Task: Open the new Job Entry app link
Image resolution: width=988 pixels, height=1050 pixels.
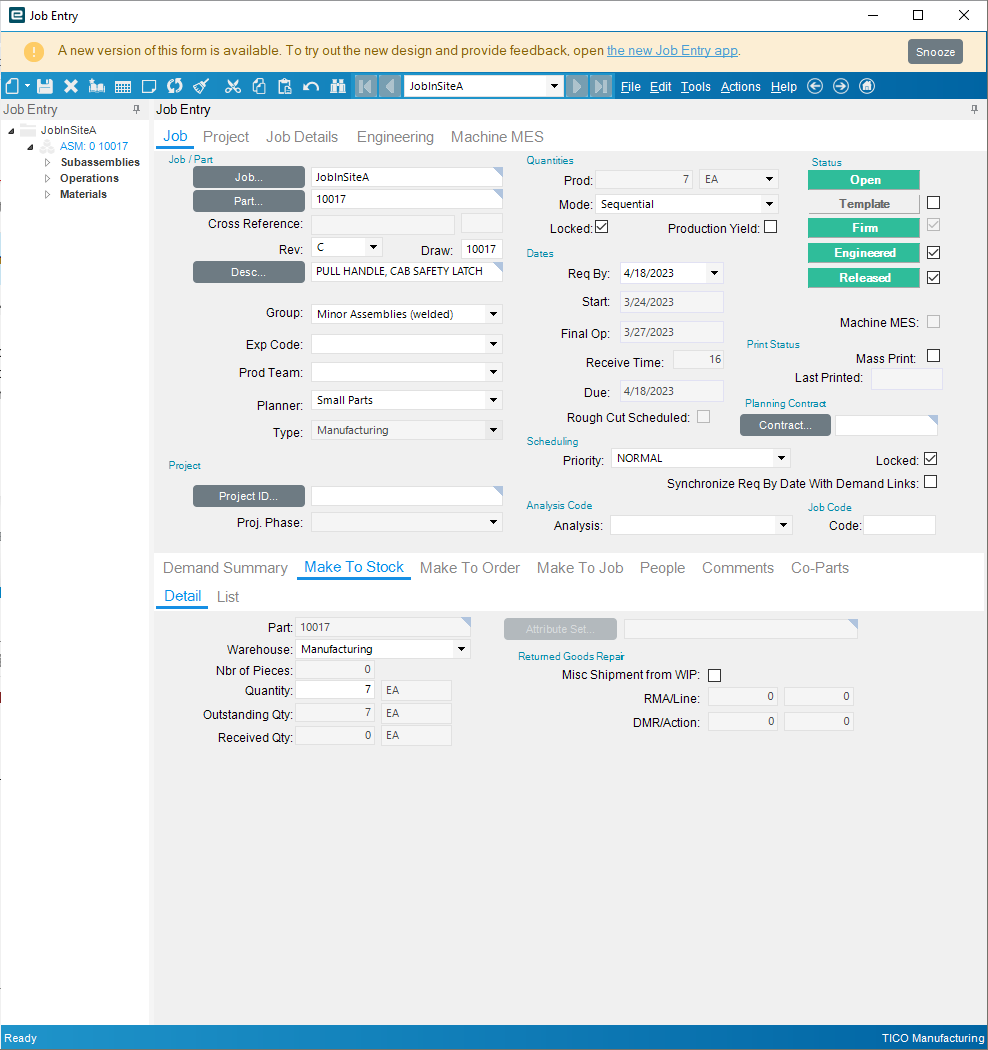Action: pos(673,50)
